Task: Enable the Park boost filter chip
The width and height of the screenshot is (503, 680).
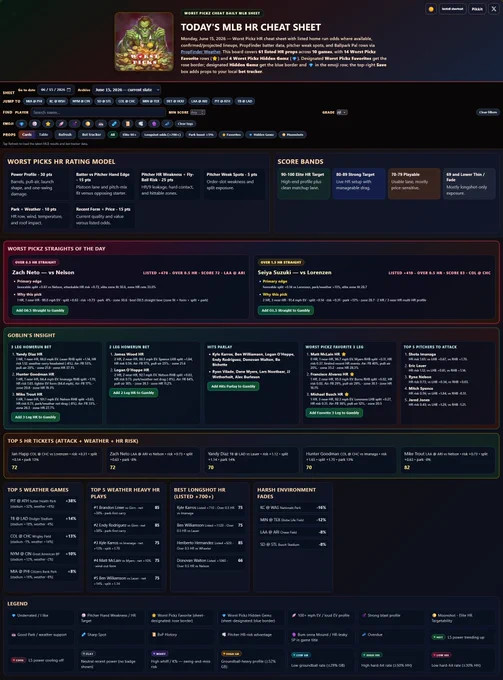Action: pos(201,134)
